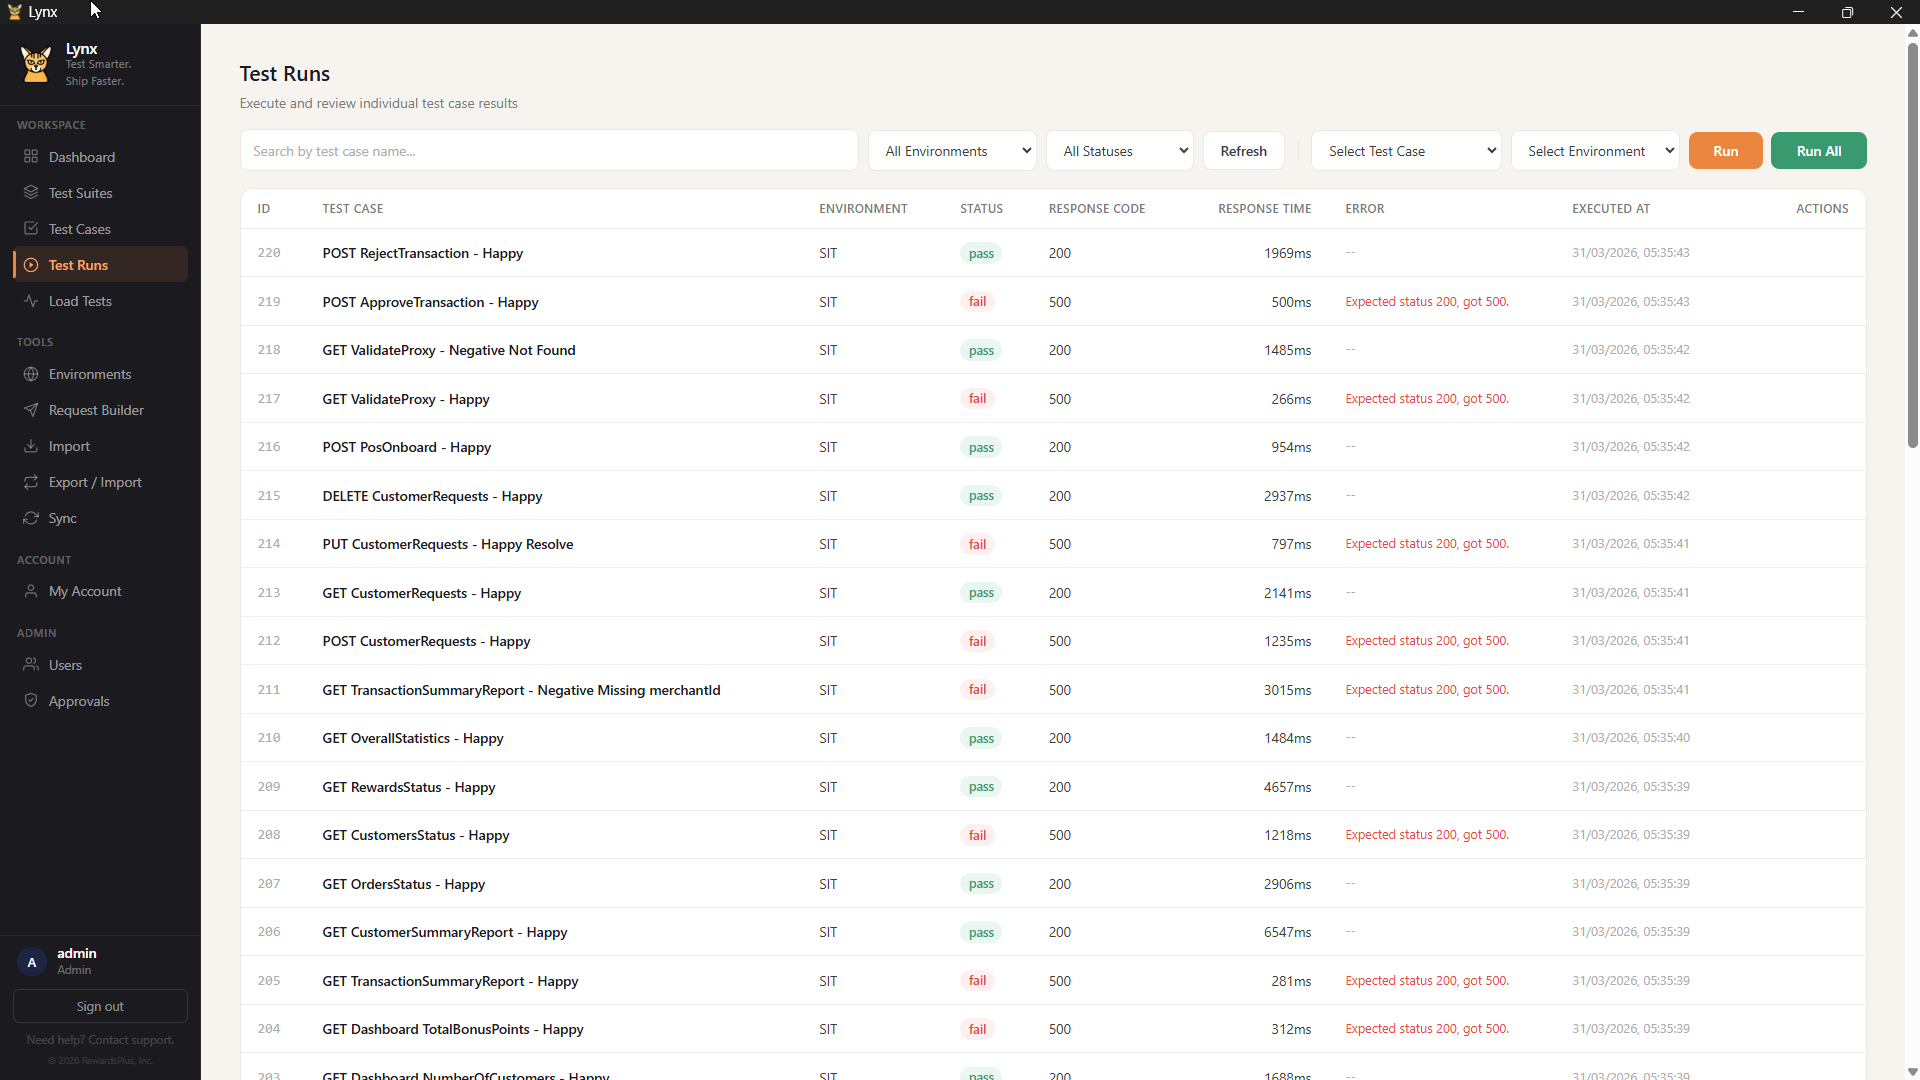Focus the search by test case name field
Viewport: 1920px width, 1080px height.
pos(548,151)
